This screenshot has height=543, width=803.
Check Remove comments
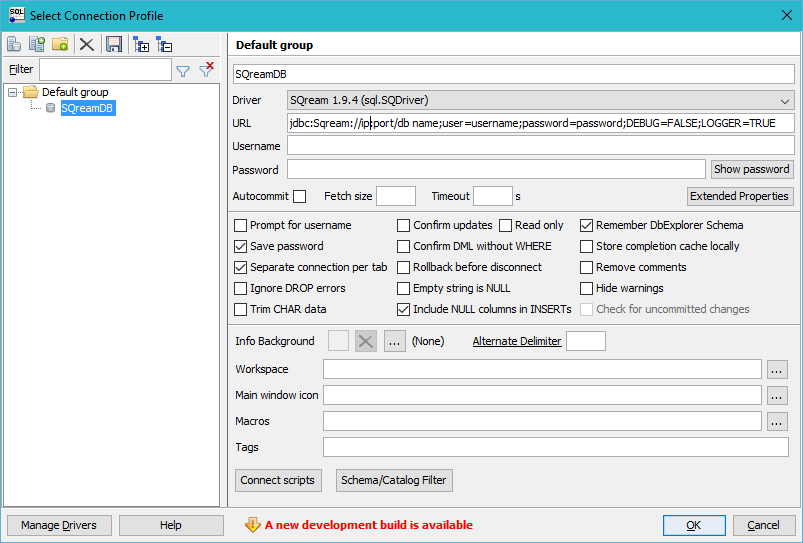[x=586, y=267]
